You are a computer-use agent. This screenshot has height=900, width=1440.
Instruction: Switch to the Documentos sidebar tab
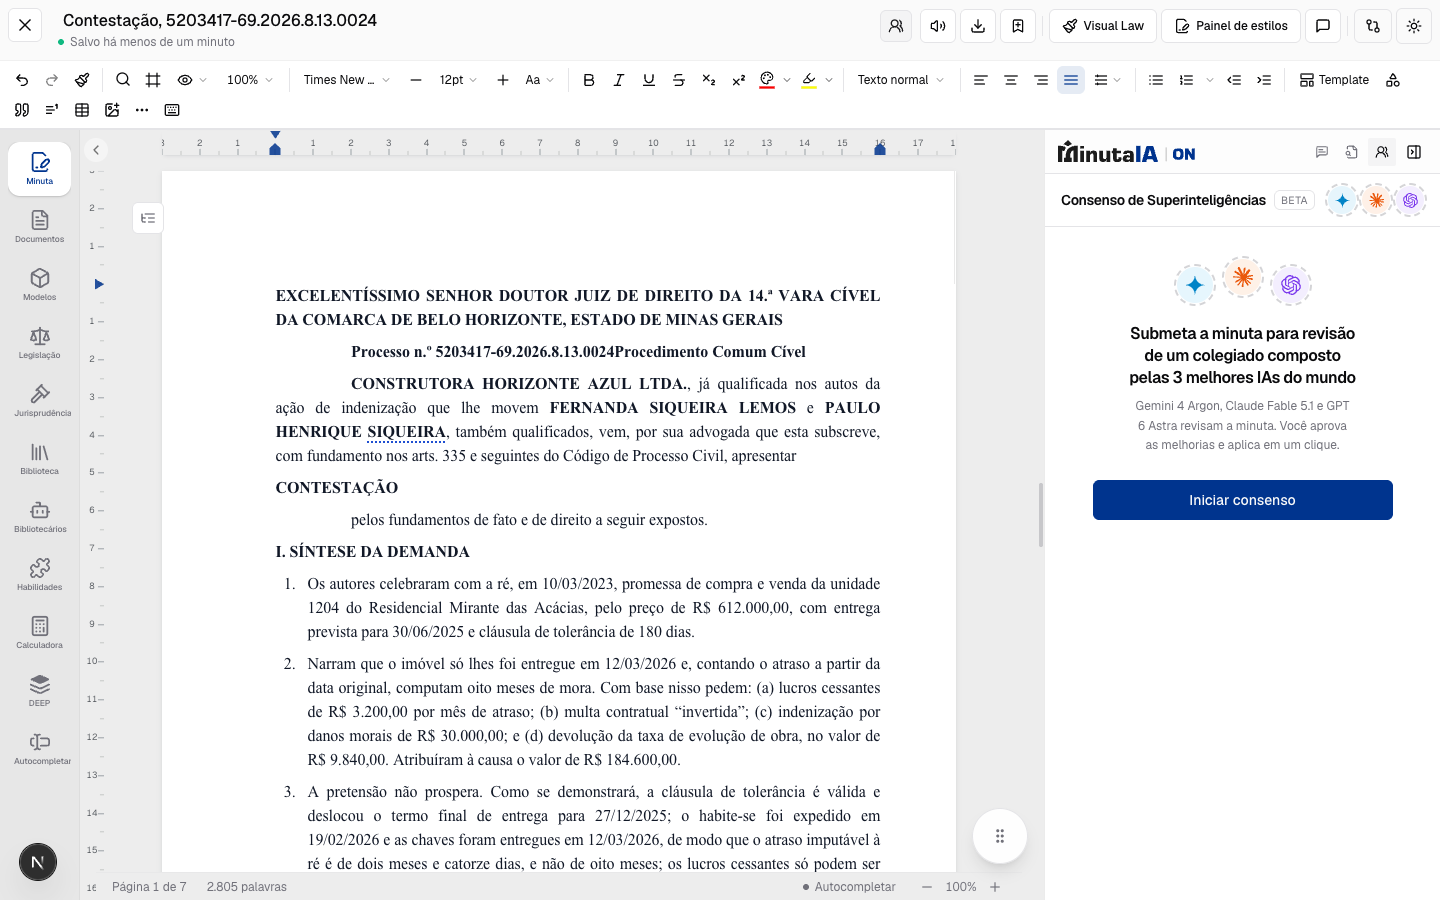pos(40,226)
